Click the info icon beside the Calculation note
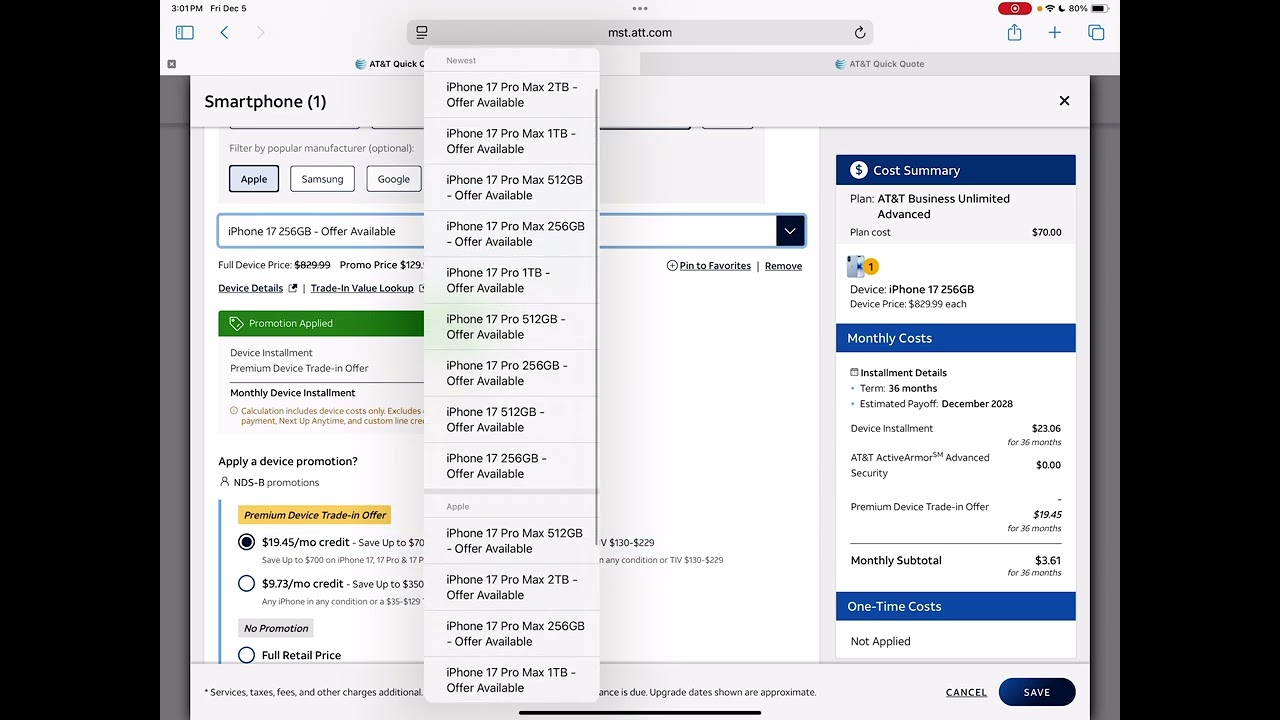The image size is (1280, 720). point(234,411)
